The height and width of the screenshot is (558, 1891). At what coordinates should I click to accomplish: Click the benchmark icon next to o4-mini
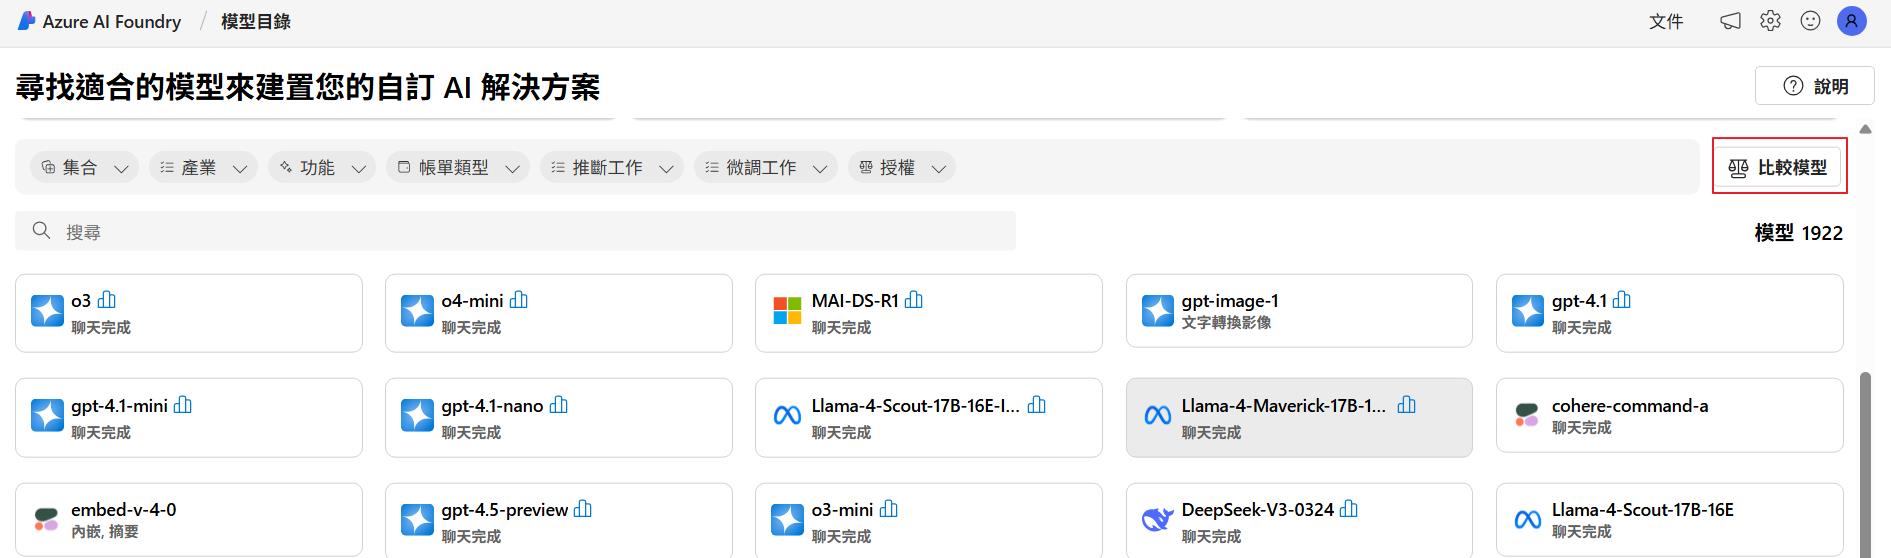(519, 300)
